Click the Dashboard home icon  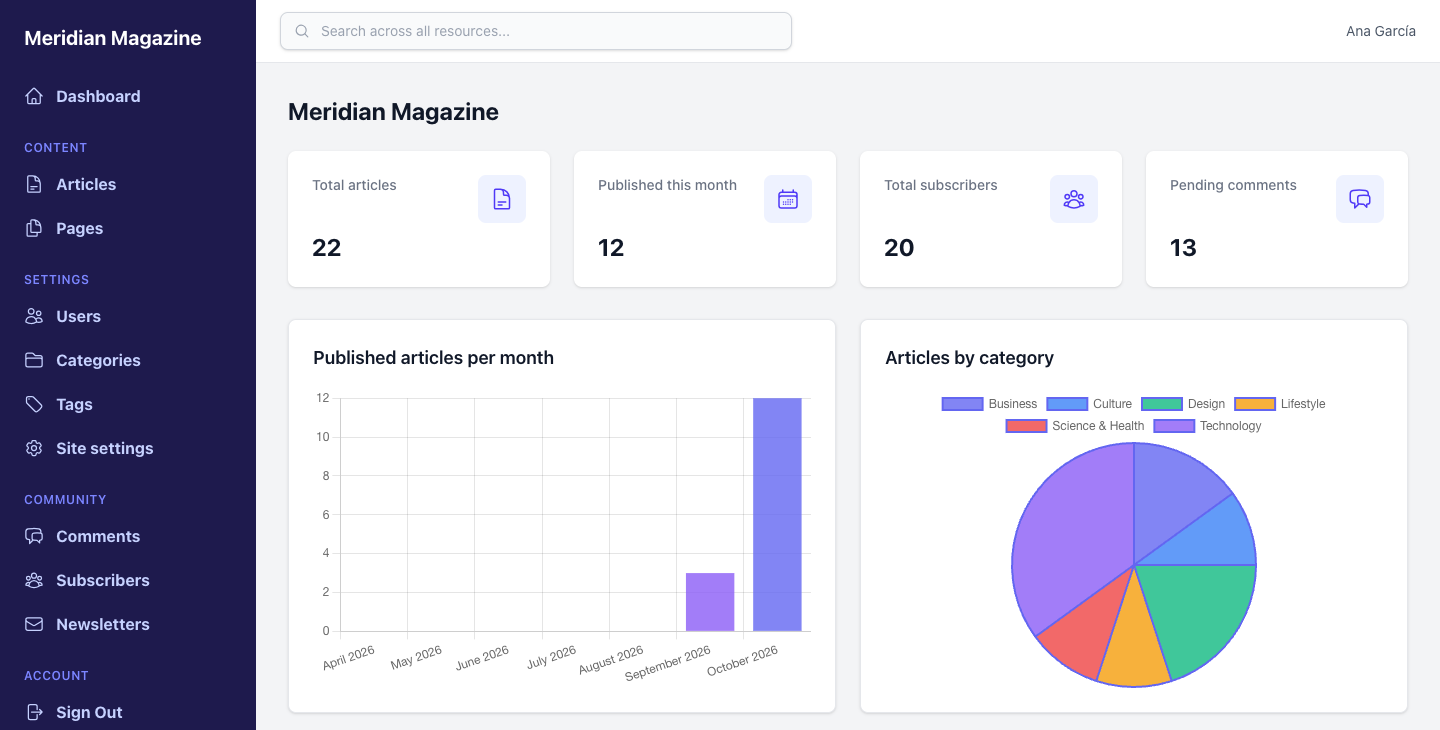[x=34, y=96]
